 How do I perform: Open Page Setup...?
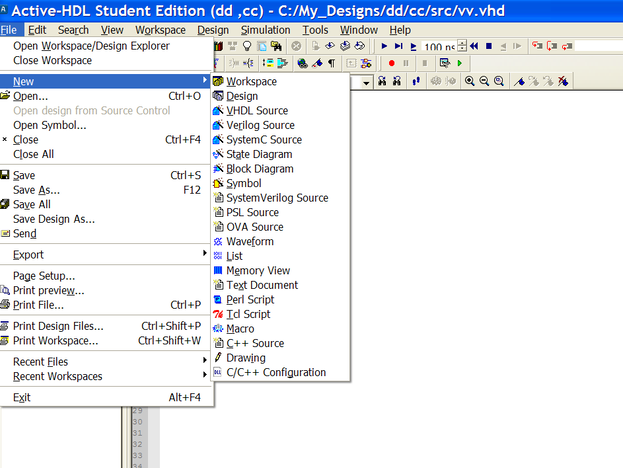tap(105, 276)
